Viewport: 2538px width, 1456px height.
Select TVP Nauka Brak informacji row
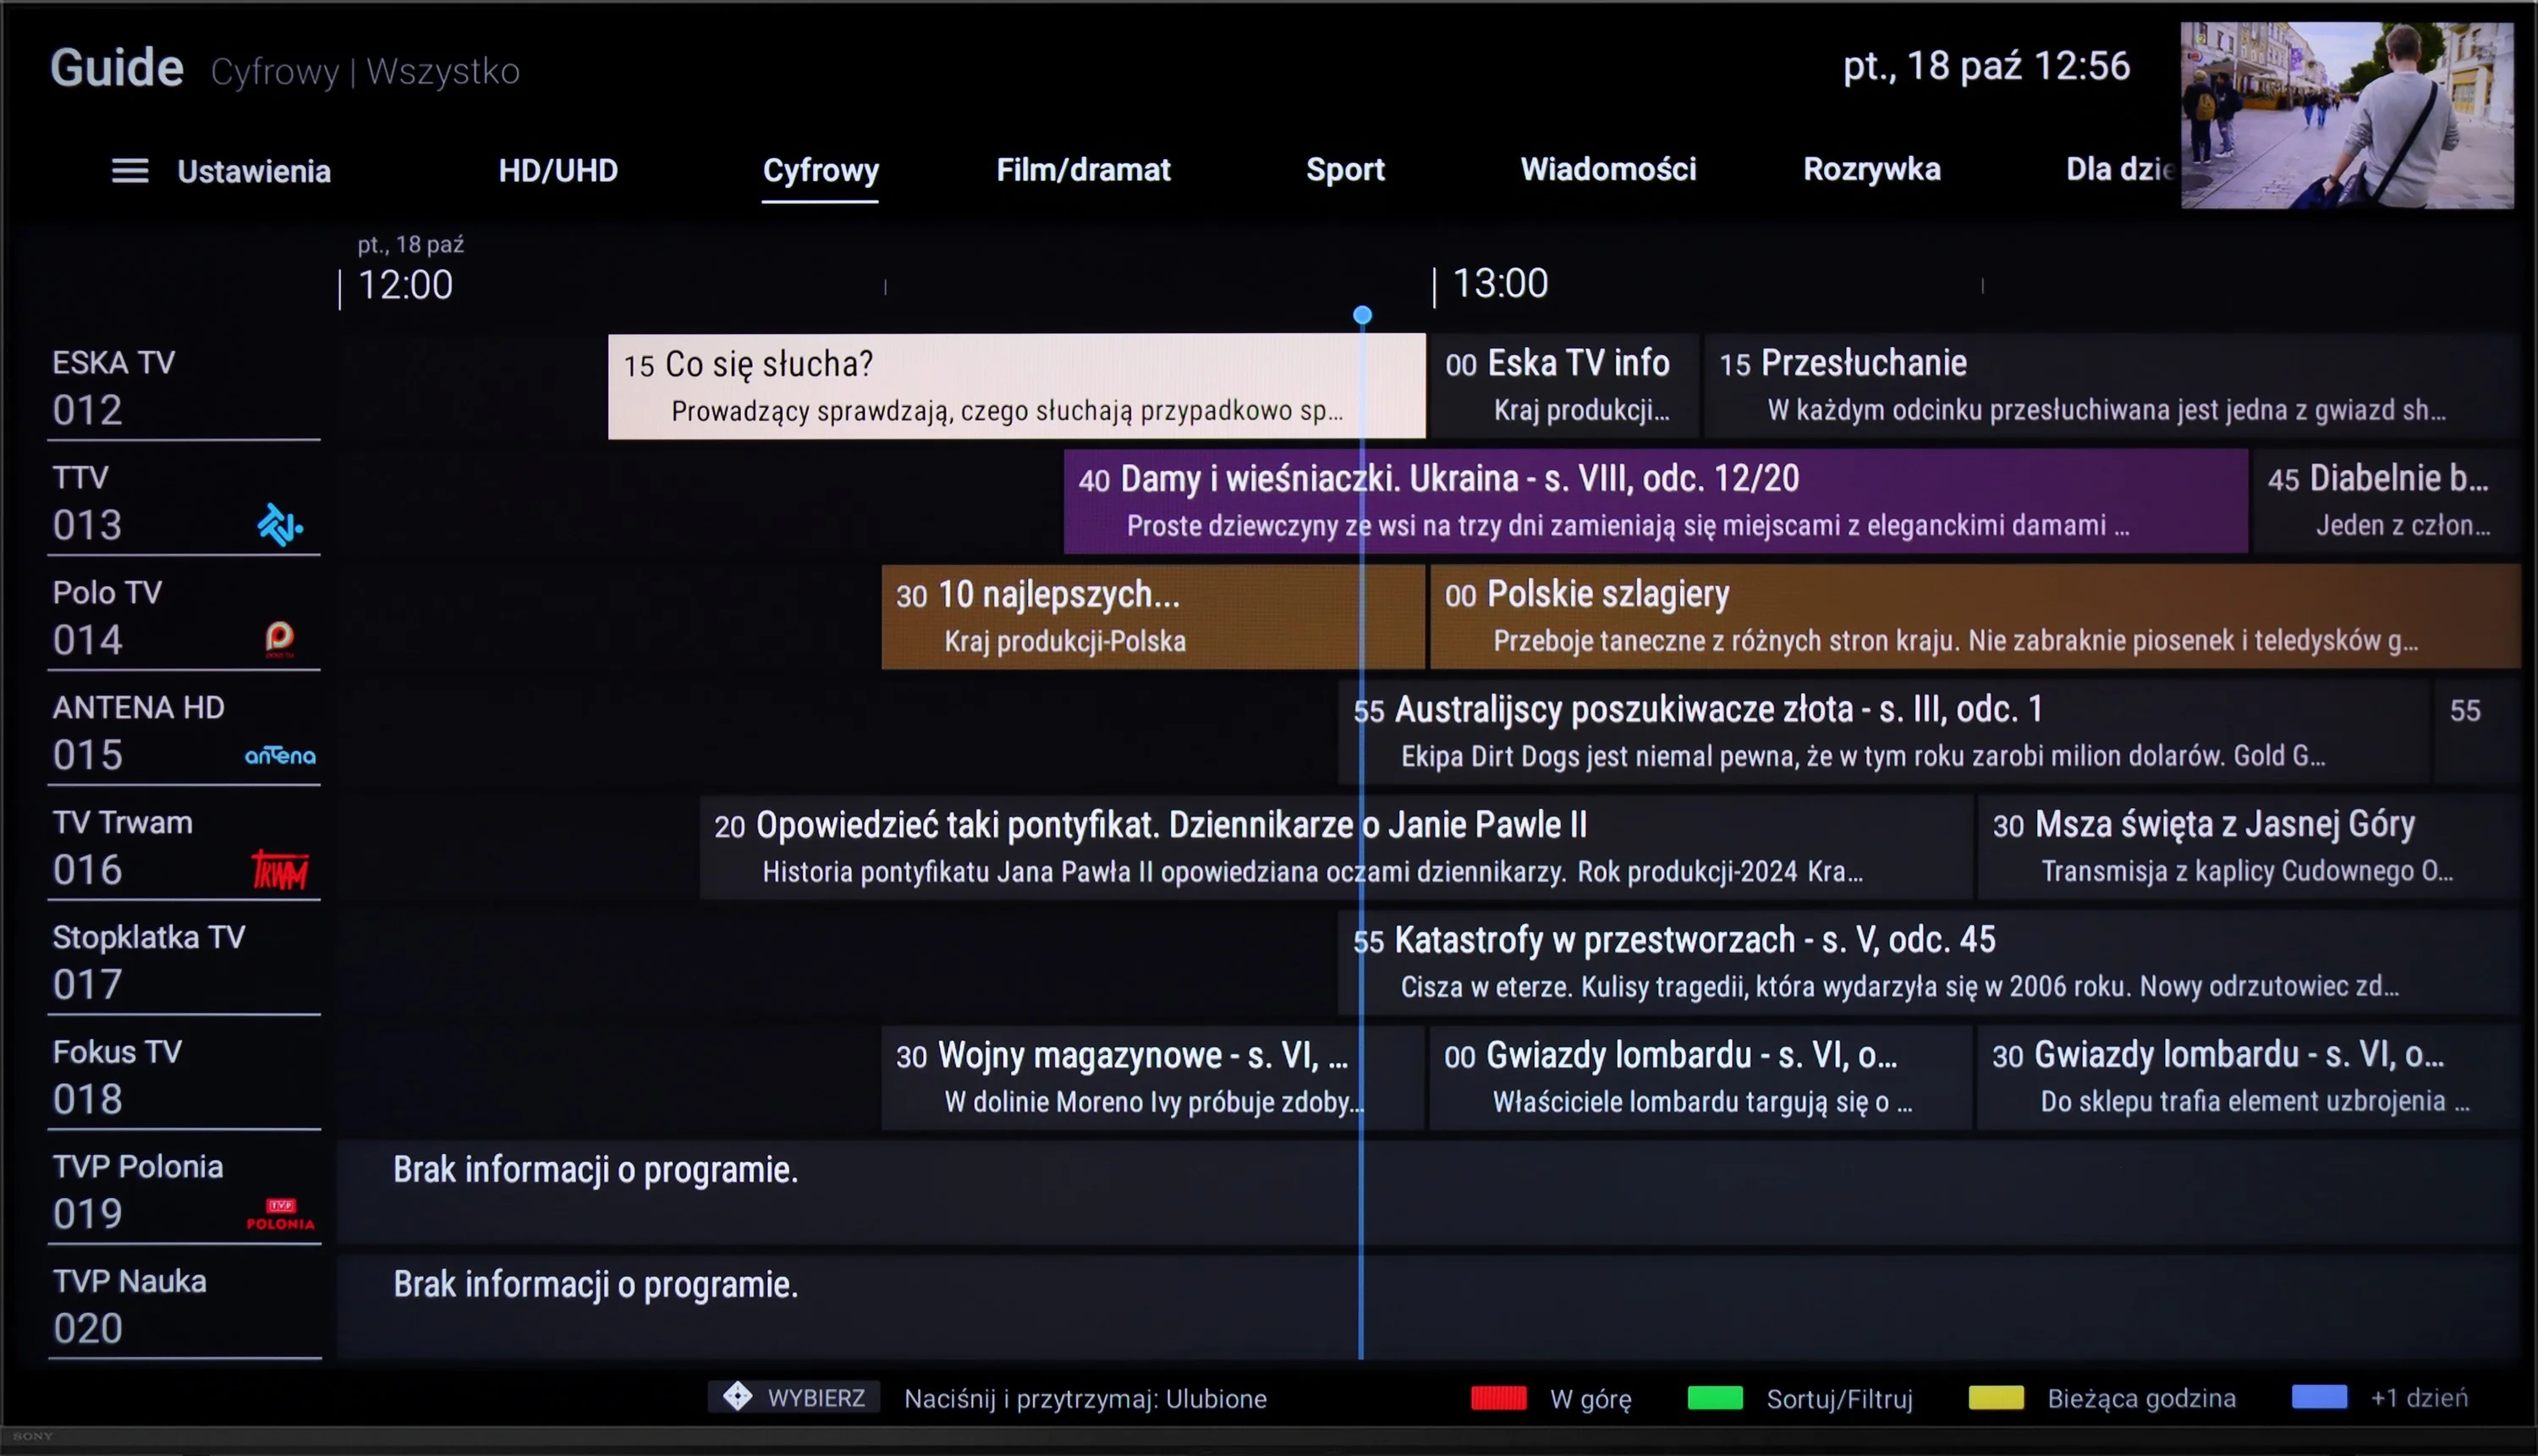click(1428, 1307)
